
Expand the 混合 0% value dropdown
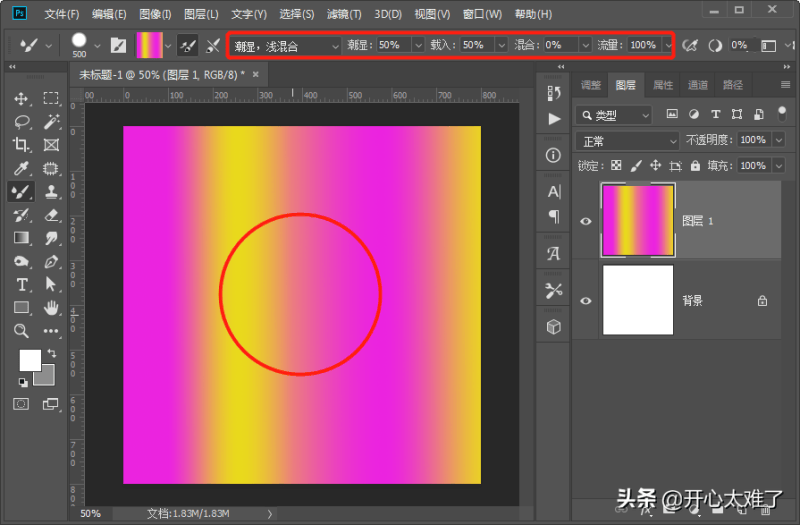[585, 46]
